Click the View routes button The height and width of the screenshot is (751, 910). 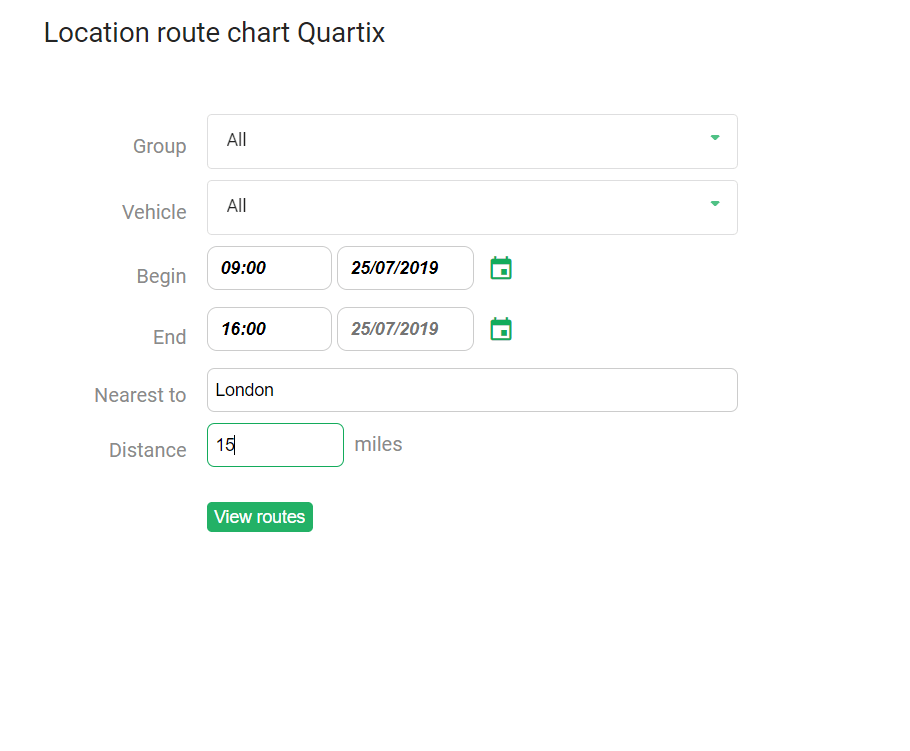(x=259, y=517)
